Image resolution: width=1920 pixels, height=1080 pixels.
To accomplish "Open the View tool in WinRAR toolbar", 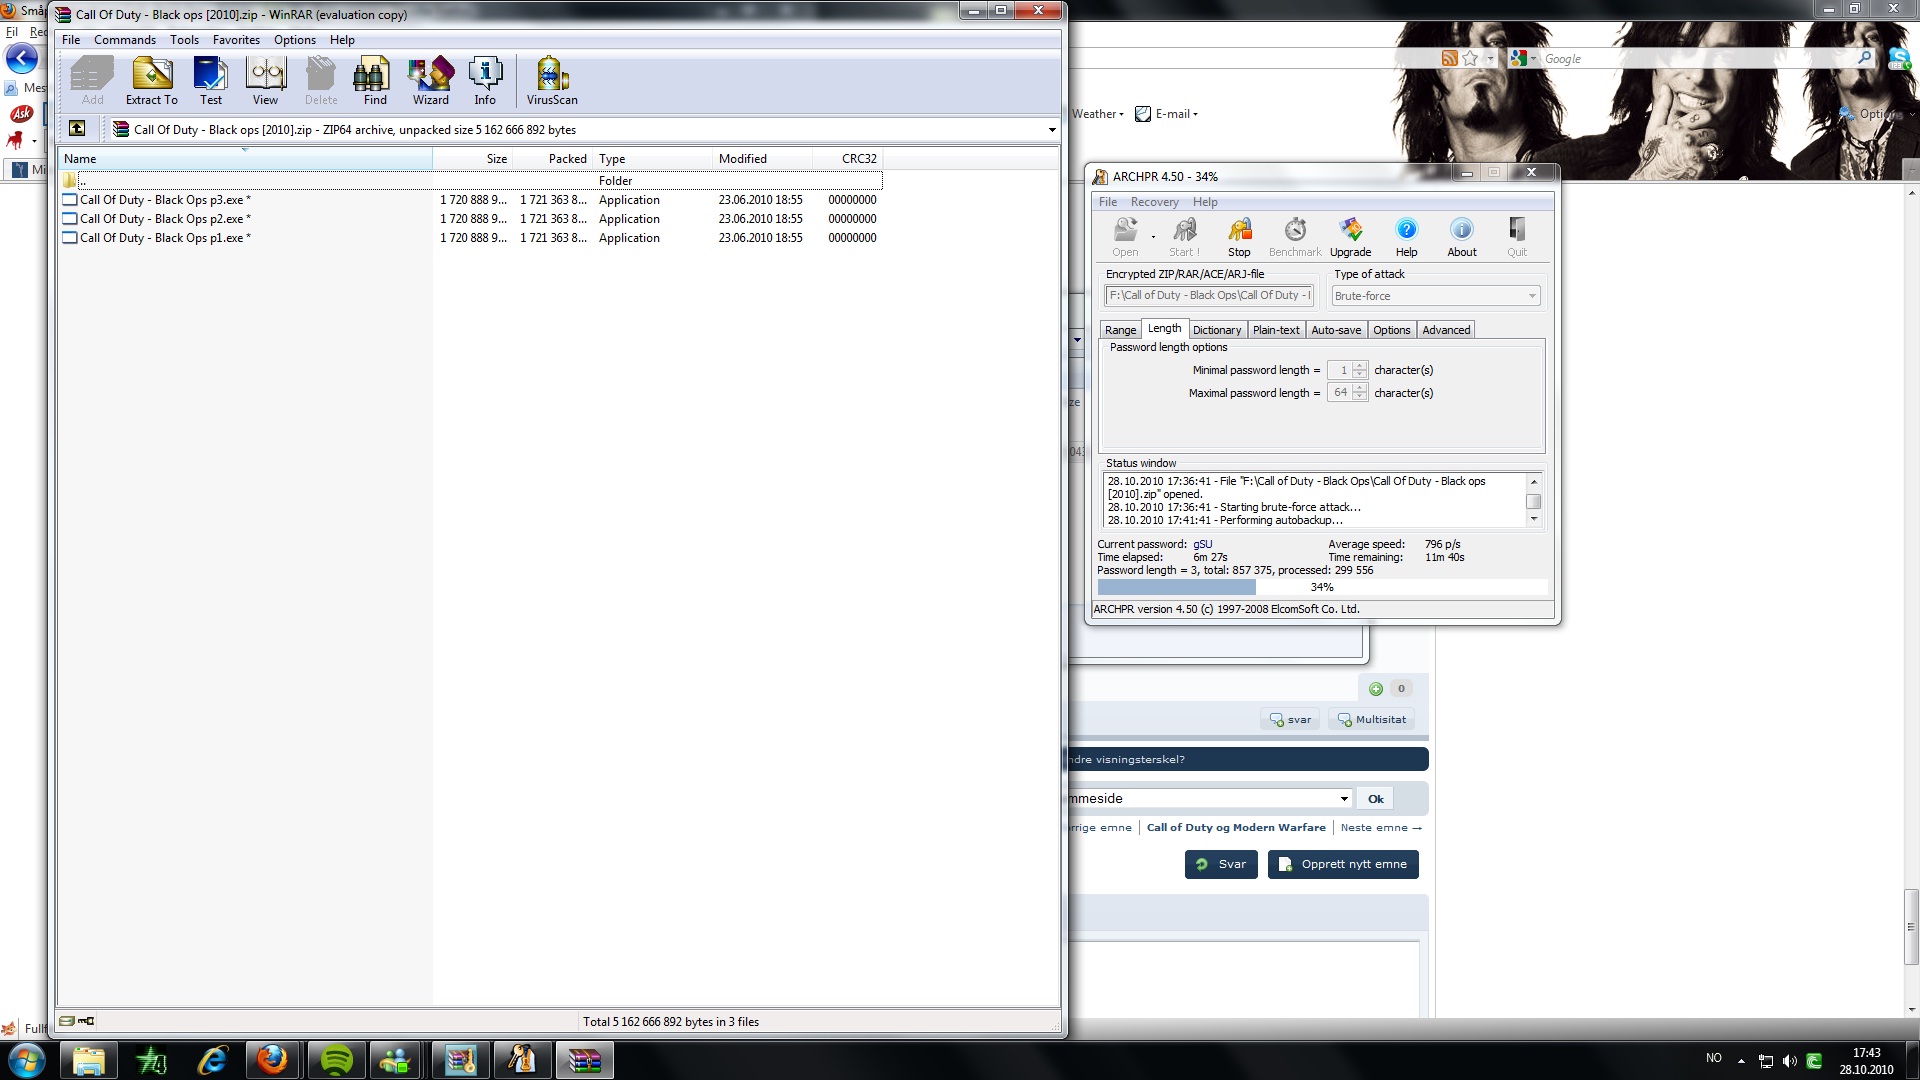I will (265, 81).
